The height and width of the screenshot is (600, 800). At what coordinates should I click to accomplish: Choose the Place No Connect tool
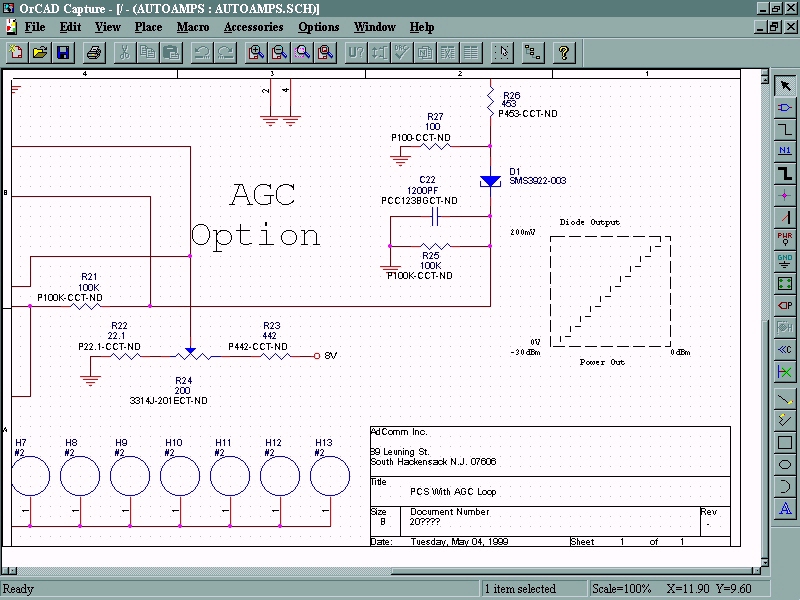(785, 372)
